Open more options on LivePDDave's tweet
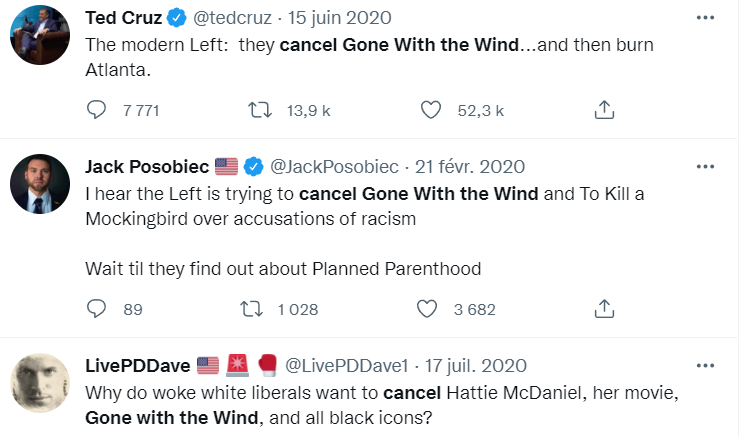This screenshot has height=437, width=741. (705, 366)
